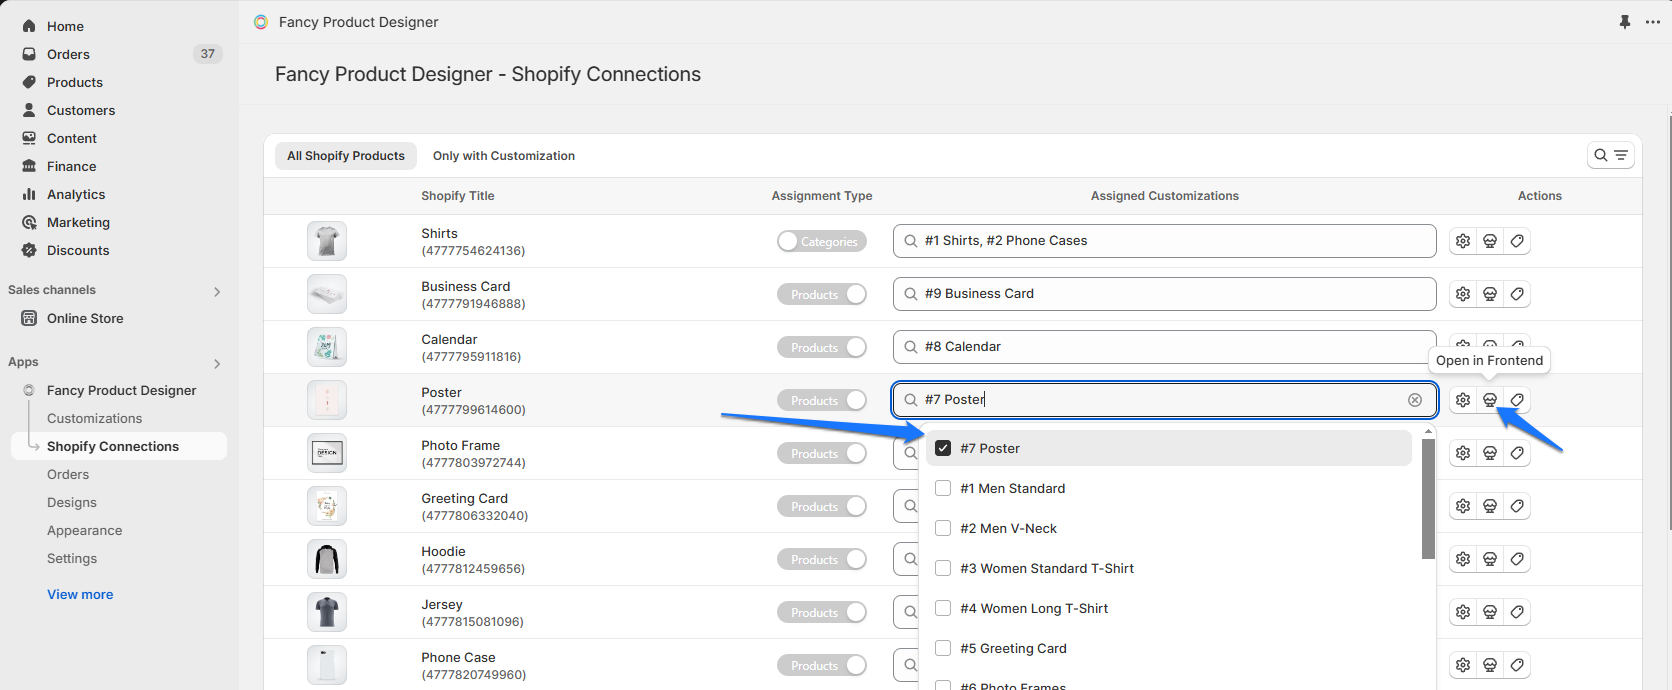Viewport: 1672px width, 690px height.
Task: Click the tag icon in the Poster row
Action: (x=1517, y=400)
